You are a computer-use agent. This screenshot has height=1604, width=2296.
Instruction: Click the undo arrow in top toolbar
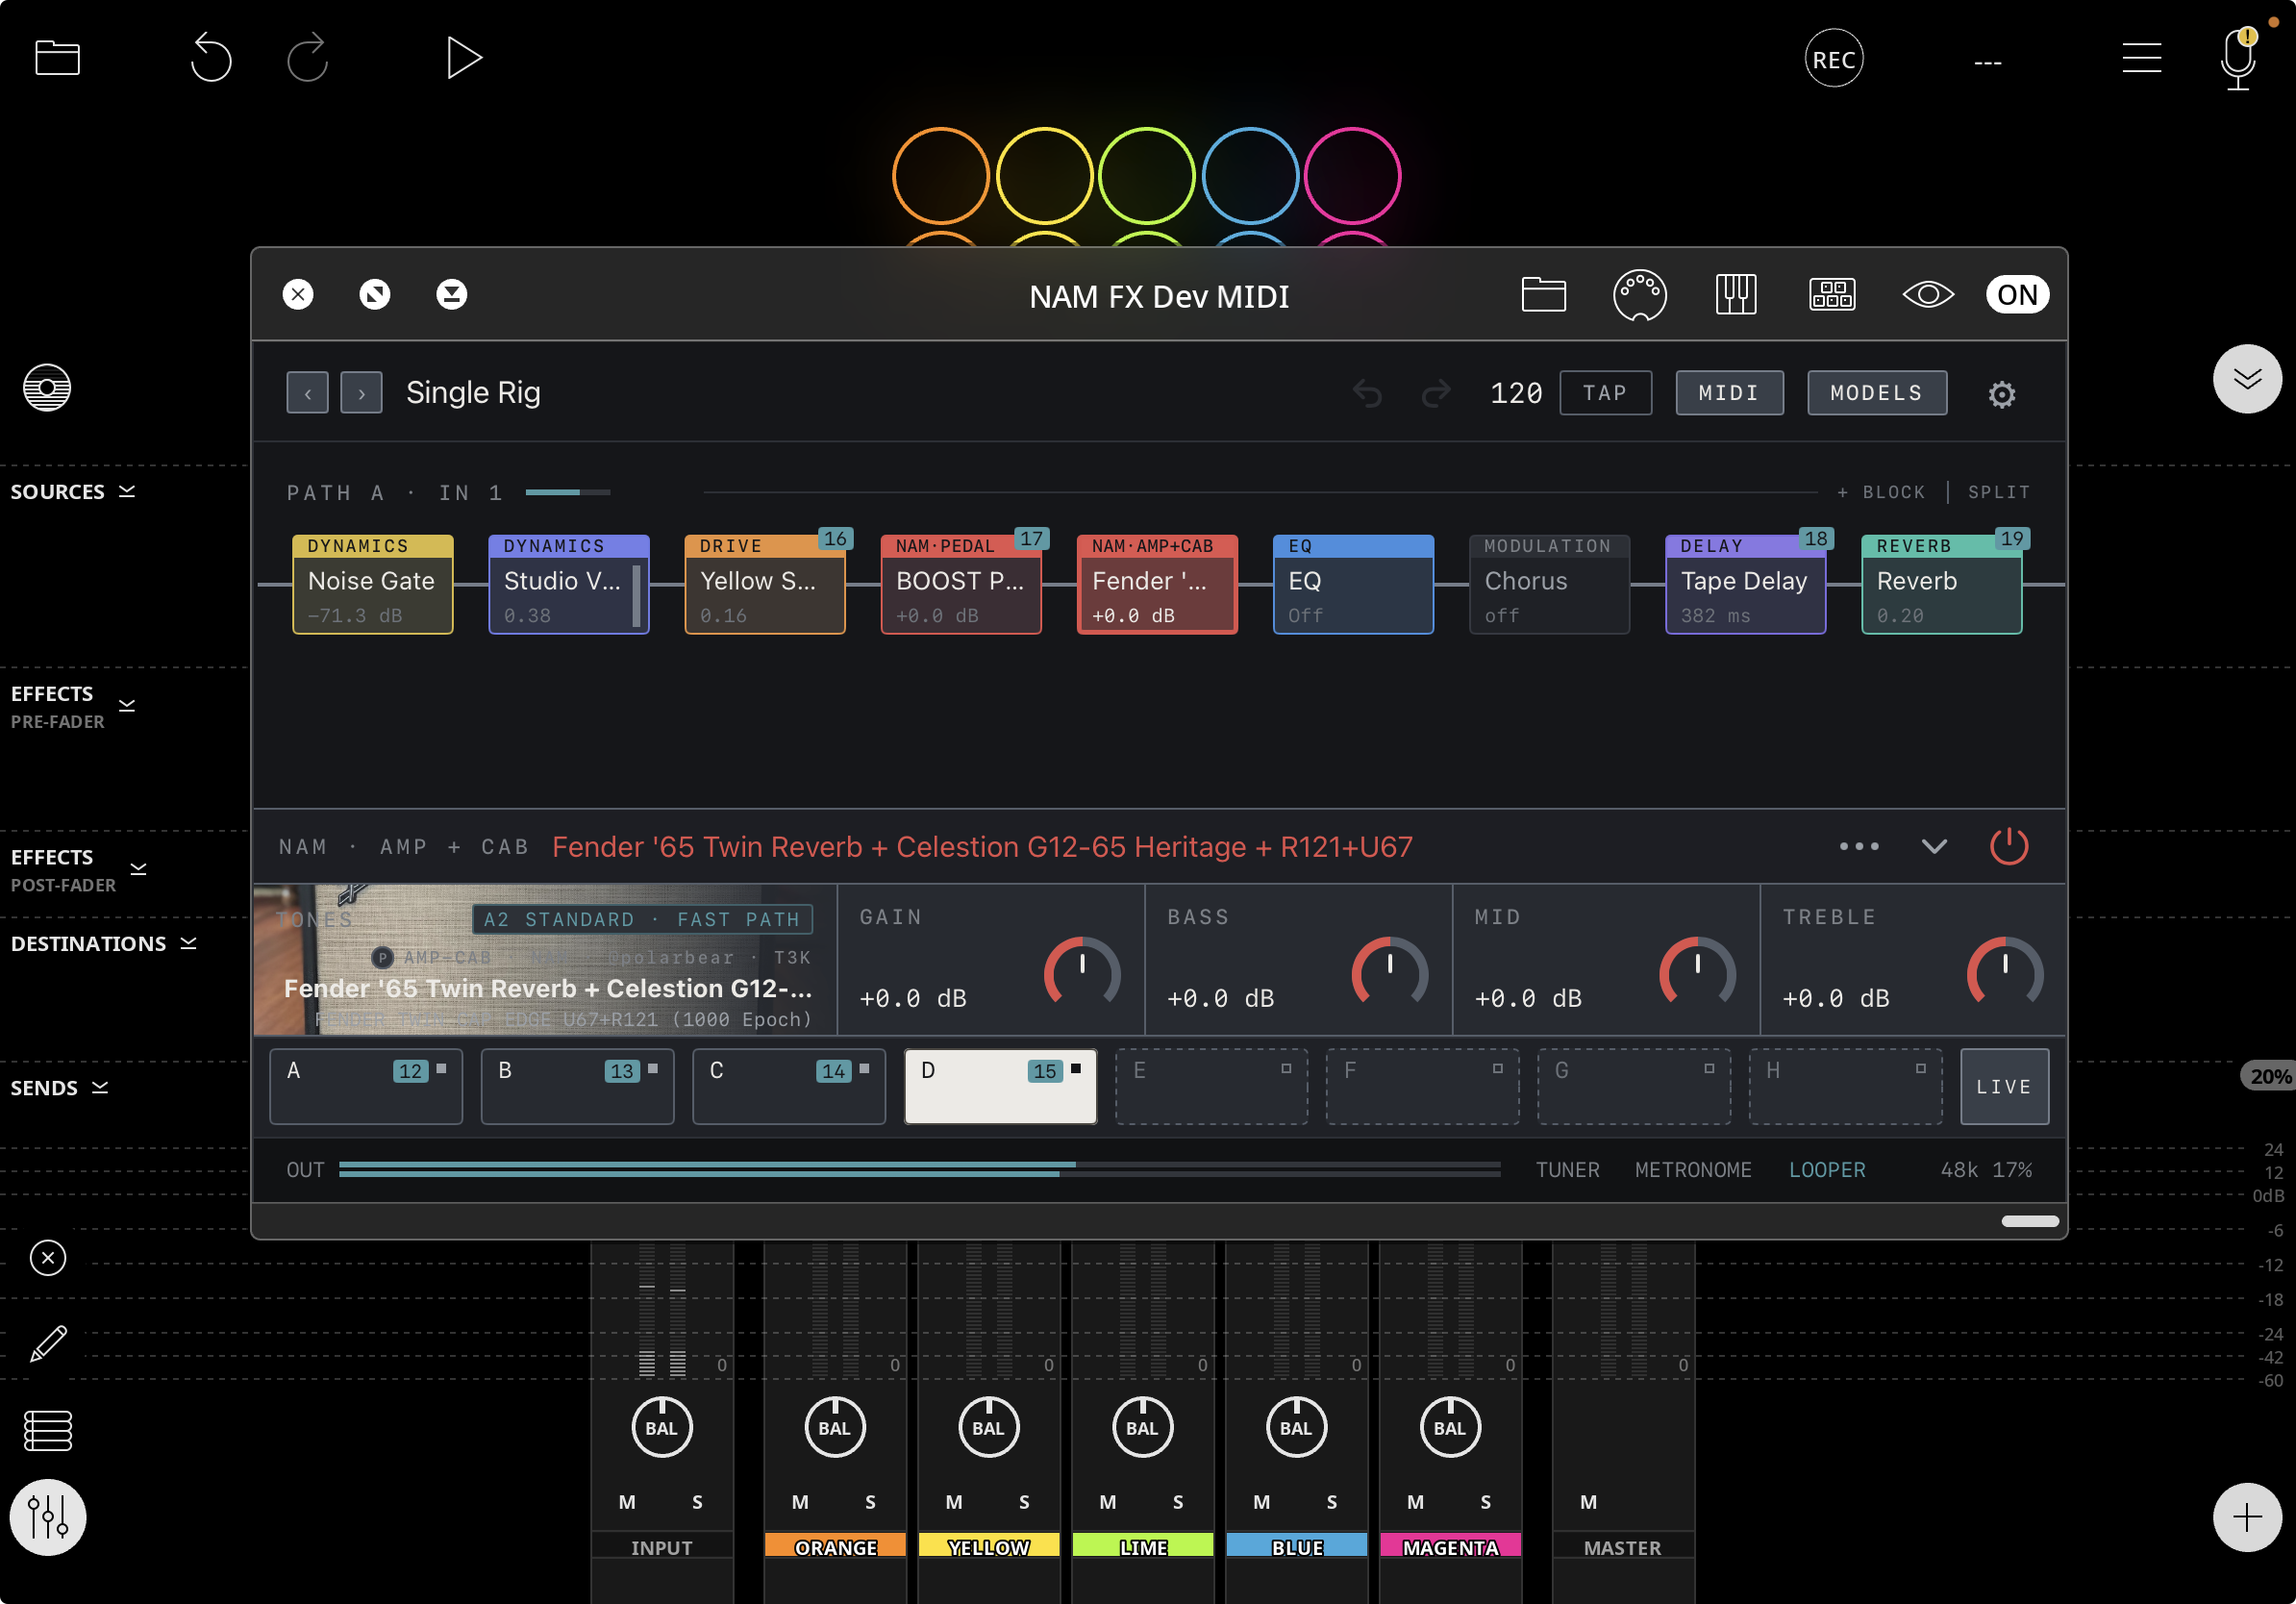210,58
